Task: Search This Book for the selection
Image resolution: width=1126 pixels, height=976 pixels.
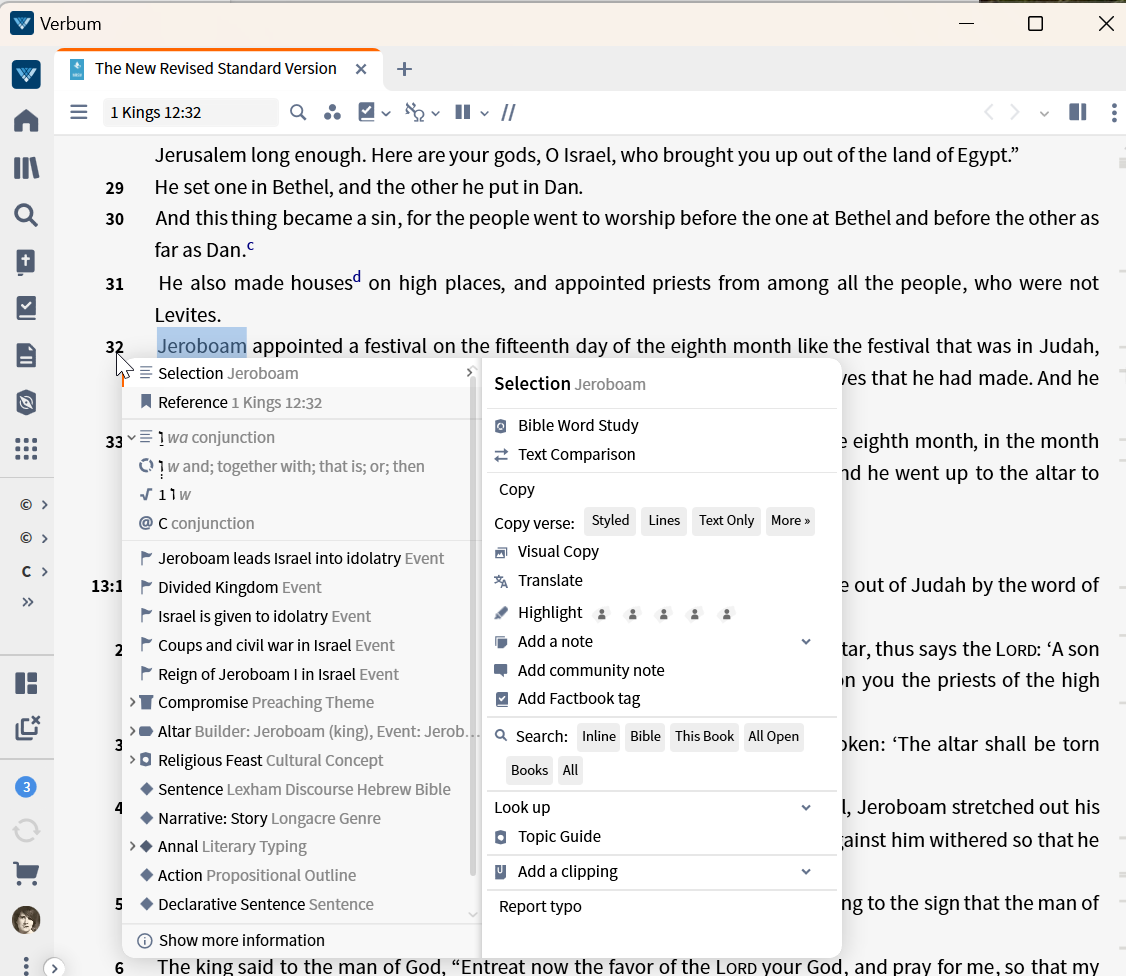Action: pyautogui.click(x=704, y=737)
